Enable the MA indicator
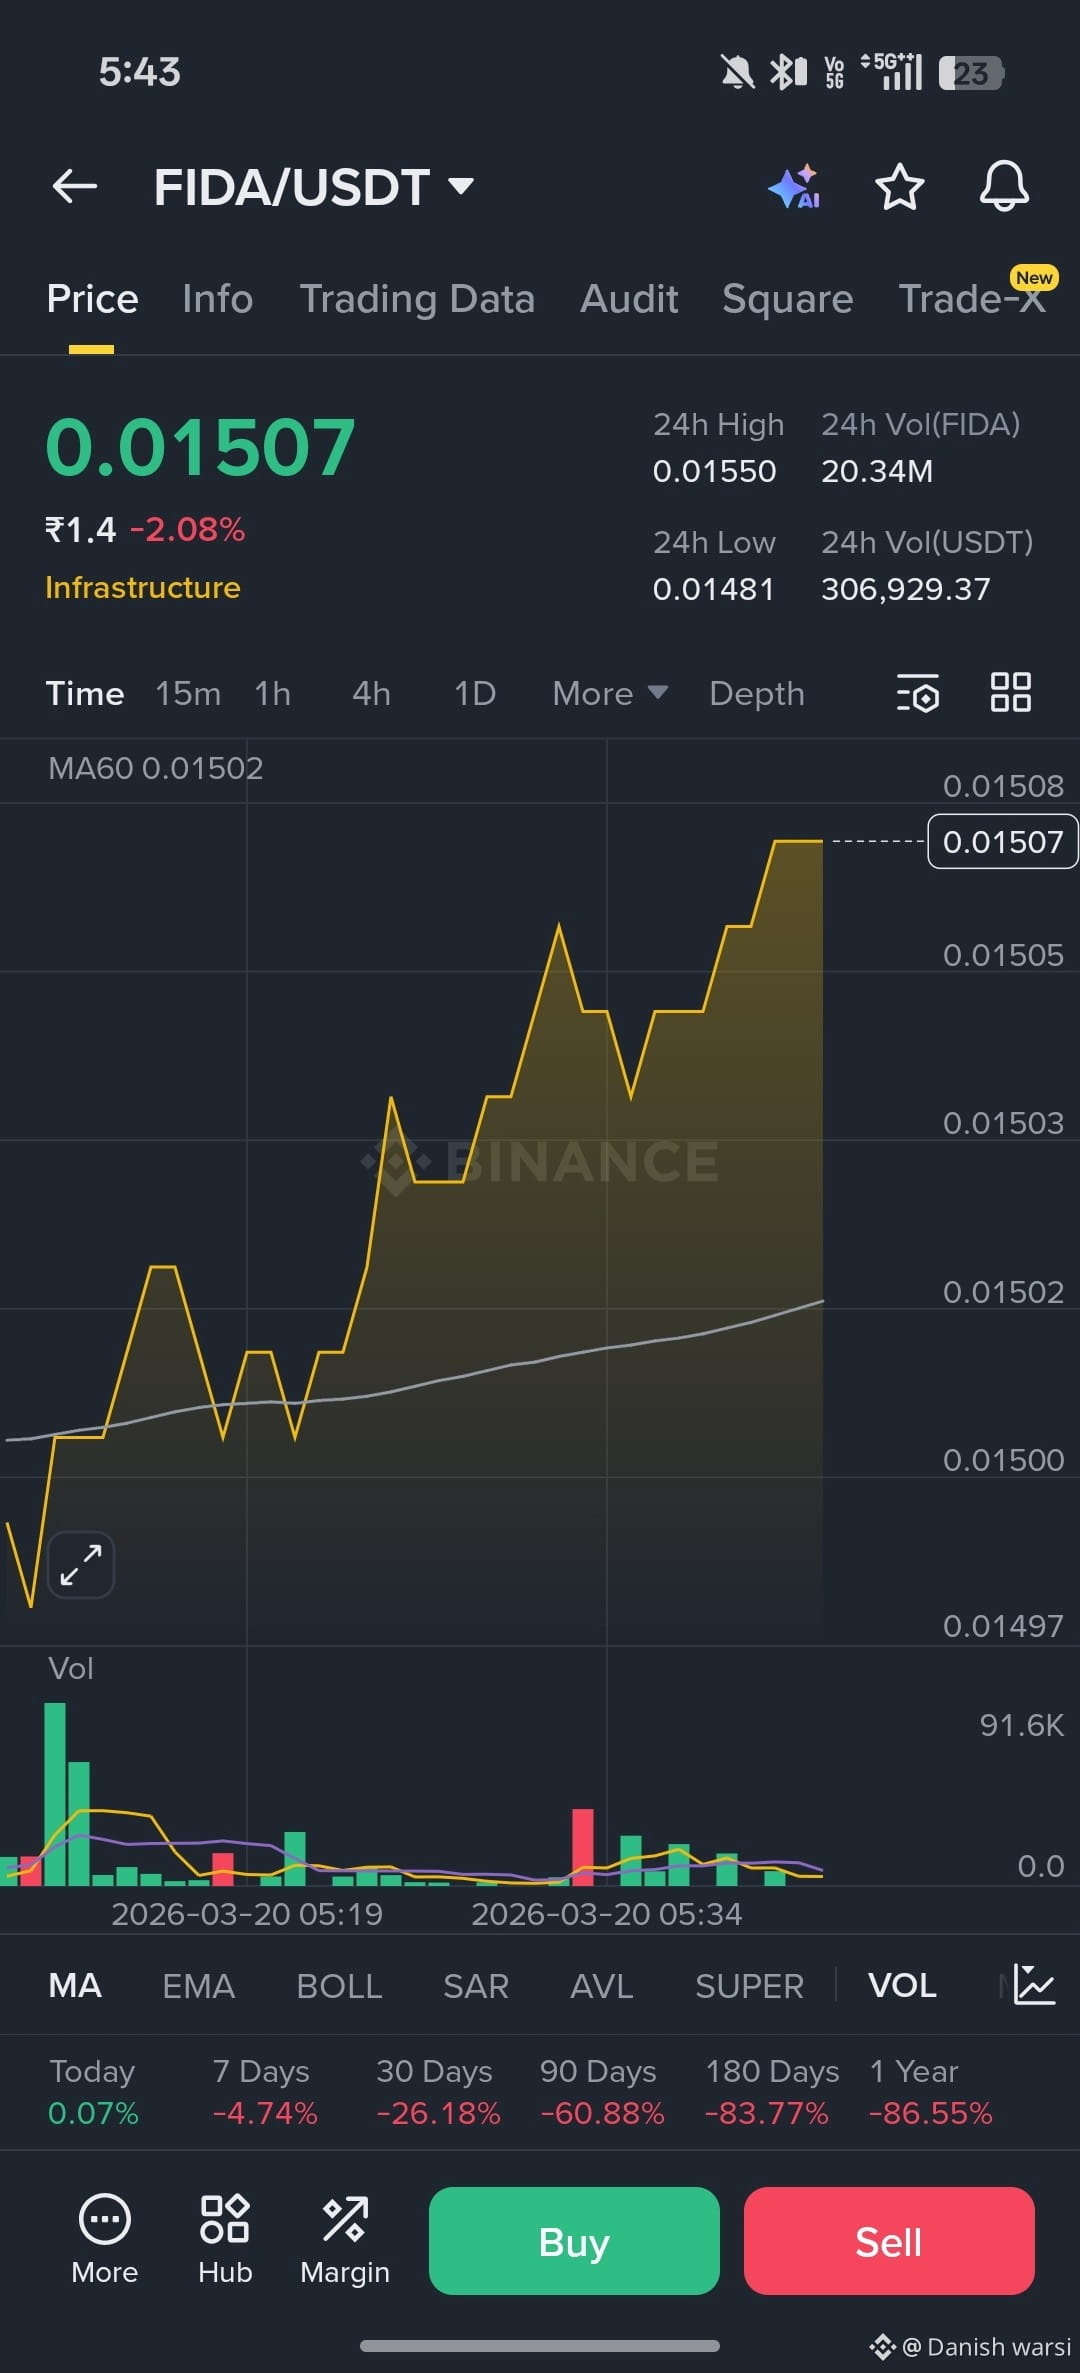This screenshot has width=1080, height=2373. coord(75,1985)
